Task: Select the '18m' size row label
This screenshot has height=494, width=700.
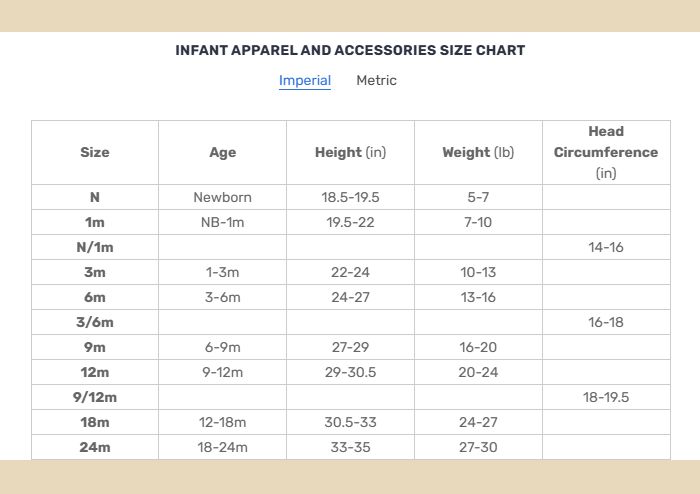Action: [95, 422]
